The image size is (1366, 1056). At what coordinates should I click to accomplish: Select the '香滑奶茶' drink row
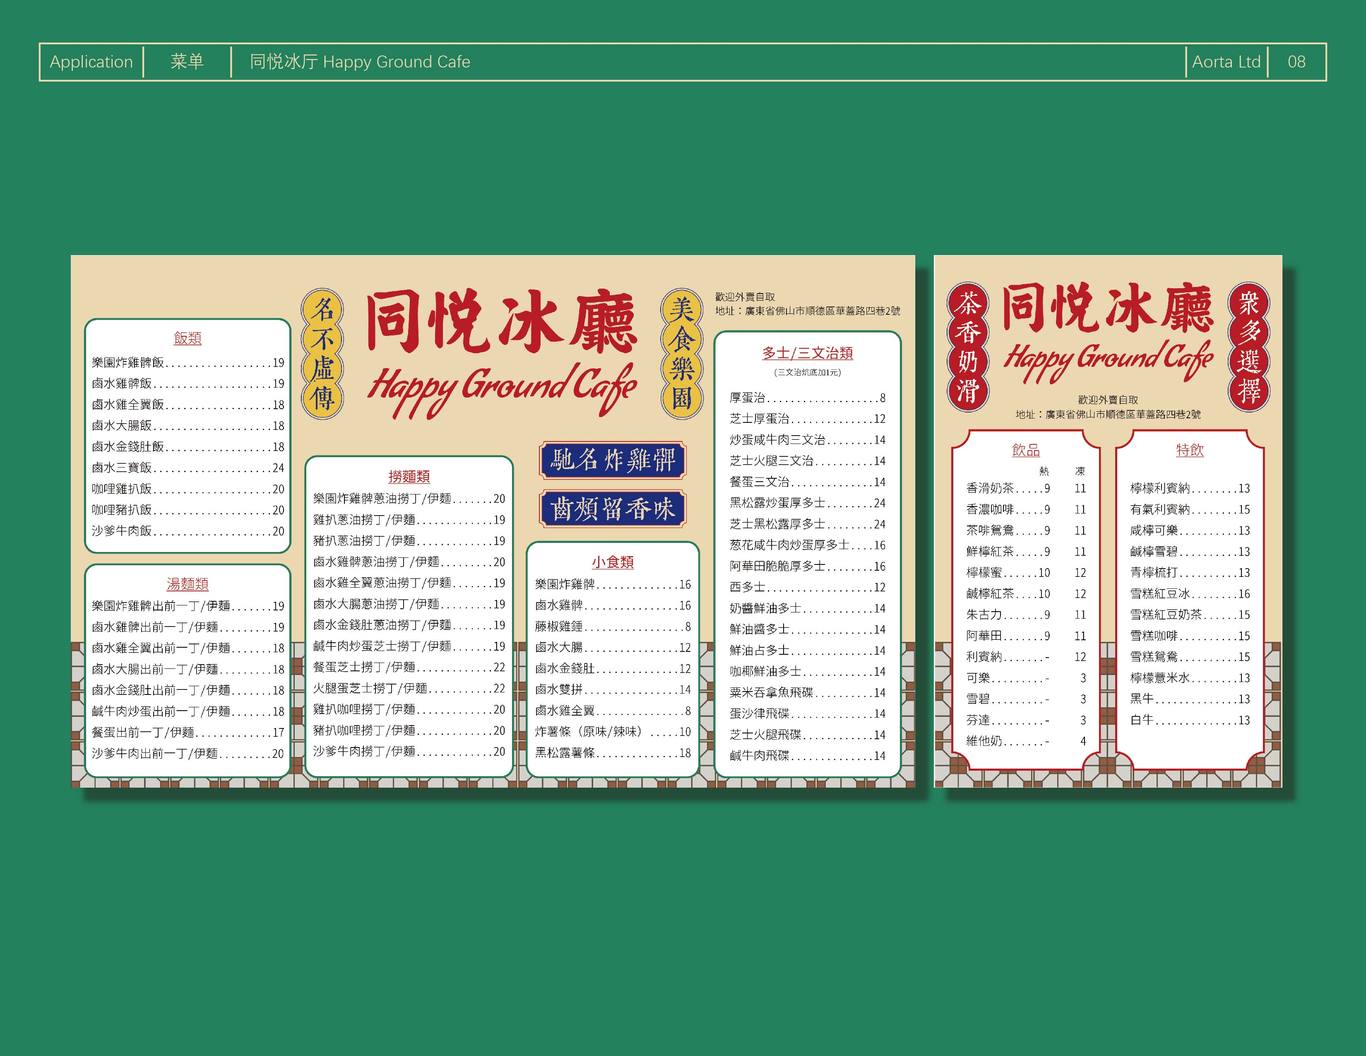click(1026, 489)
